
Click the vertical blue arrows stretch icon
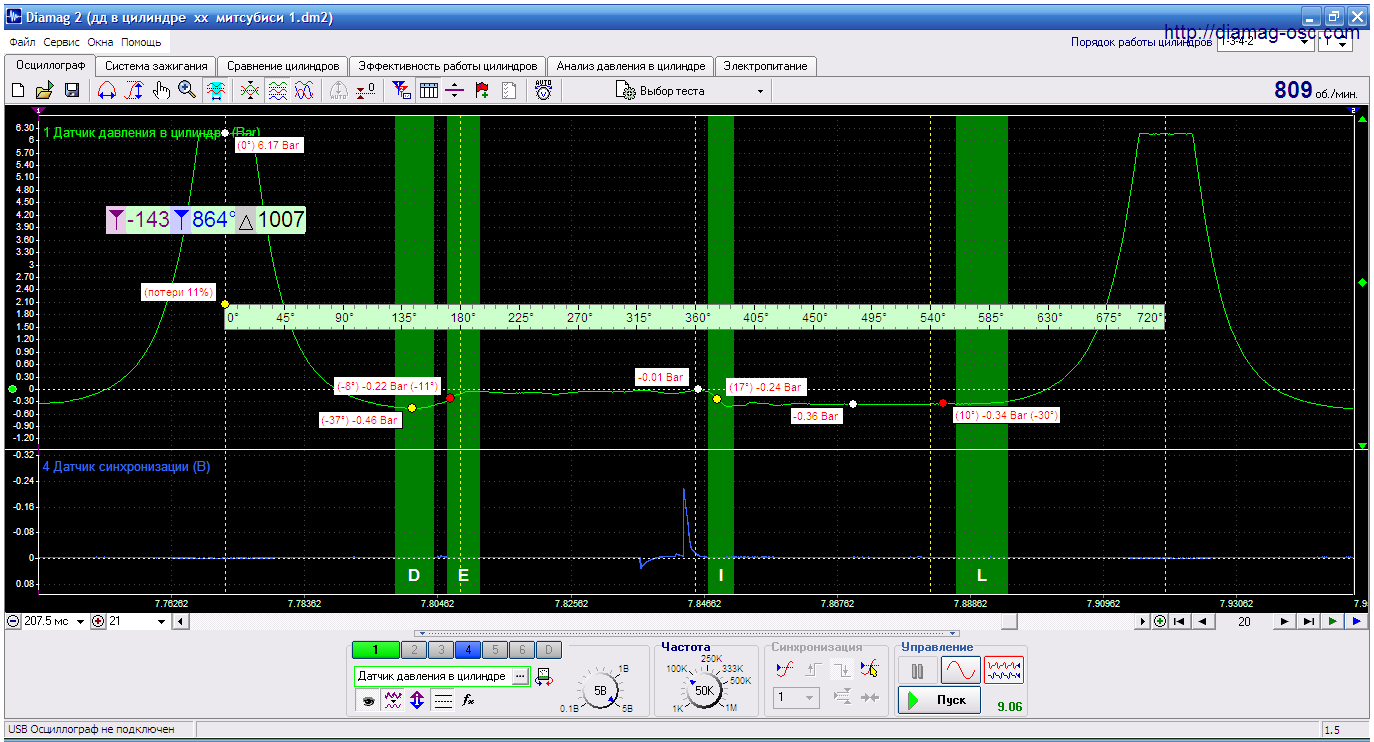[x=417, y=701]
